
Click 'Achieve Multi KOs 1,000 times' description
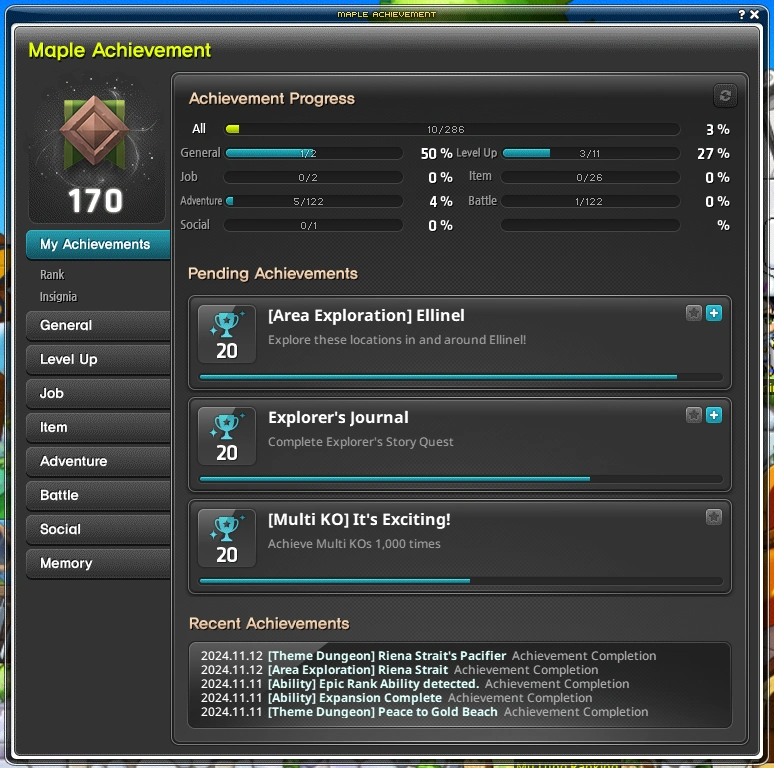pos(354,543)
